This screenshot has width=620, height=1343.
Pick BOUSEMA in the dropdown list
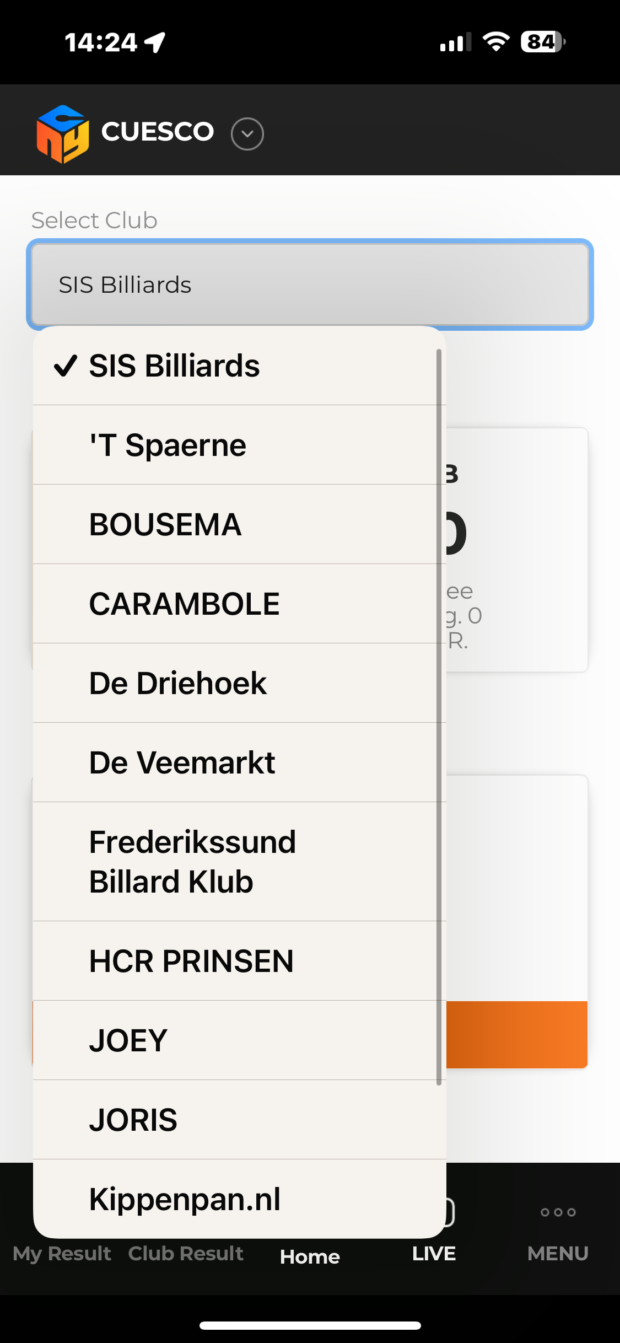pyautogui.click(x=239, y=524)
